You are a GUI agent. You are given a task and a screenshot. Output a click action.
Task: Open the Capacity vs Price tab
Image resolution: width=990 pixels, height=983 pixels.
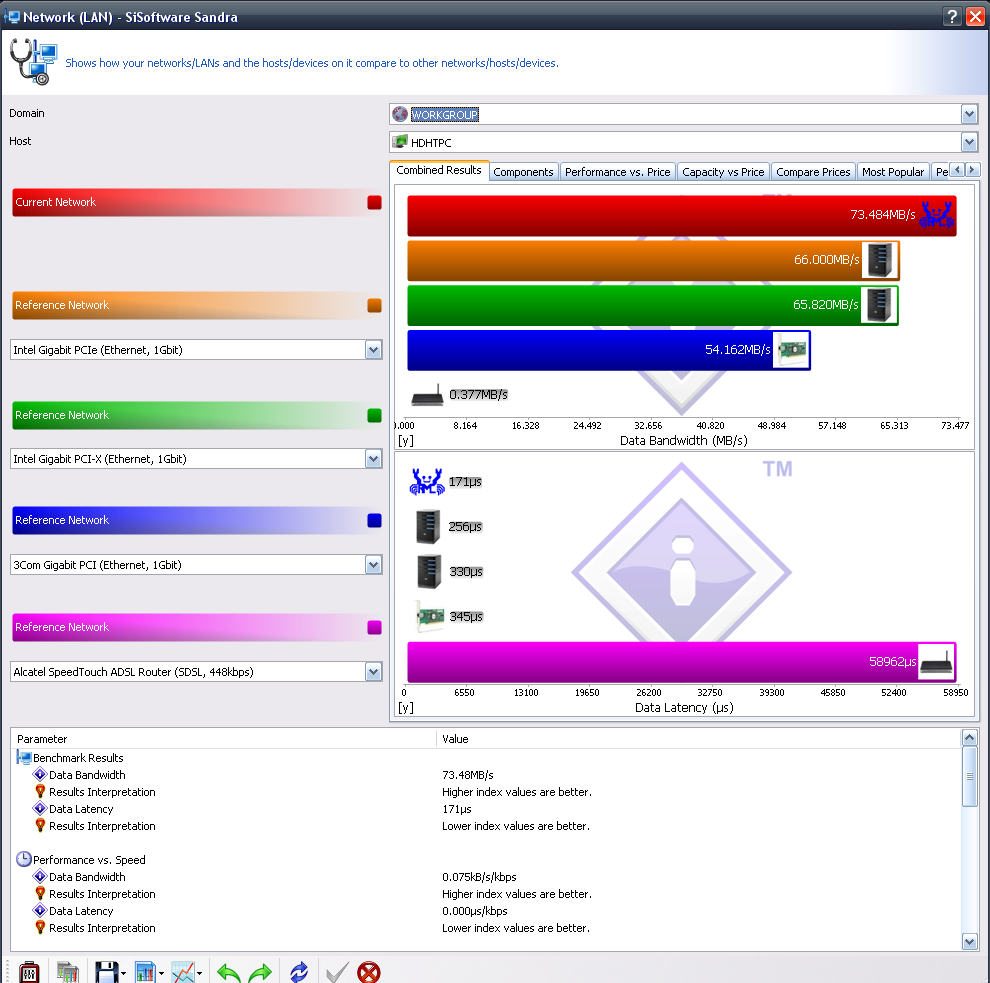[724, 172]
